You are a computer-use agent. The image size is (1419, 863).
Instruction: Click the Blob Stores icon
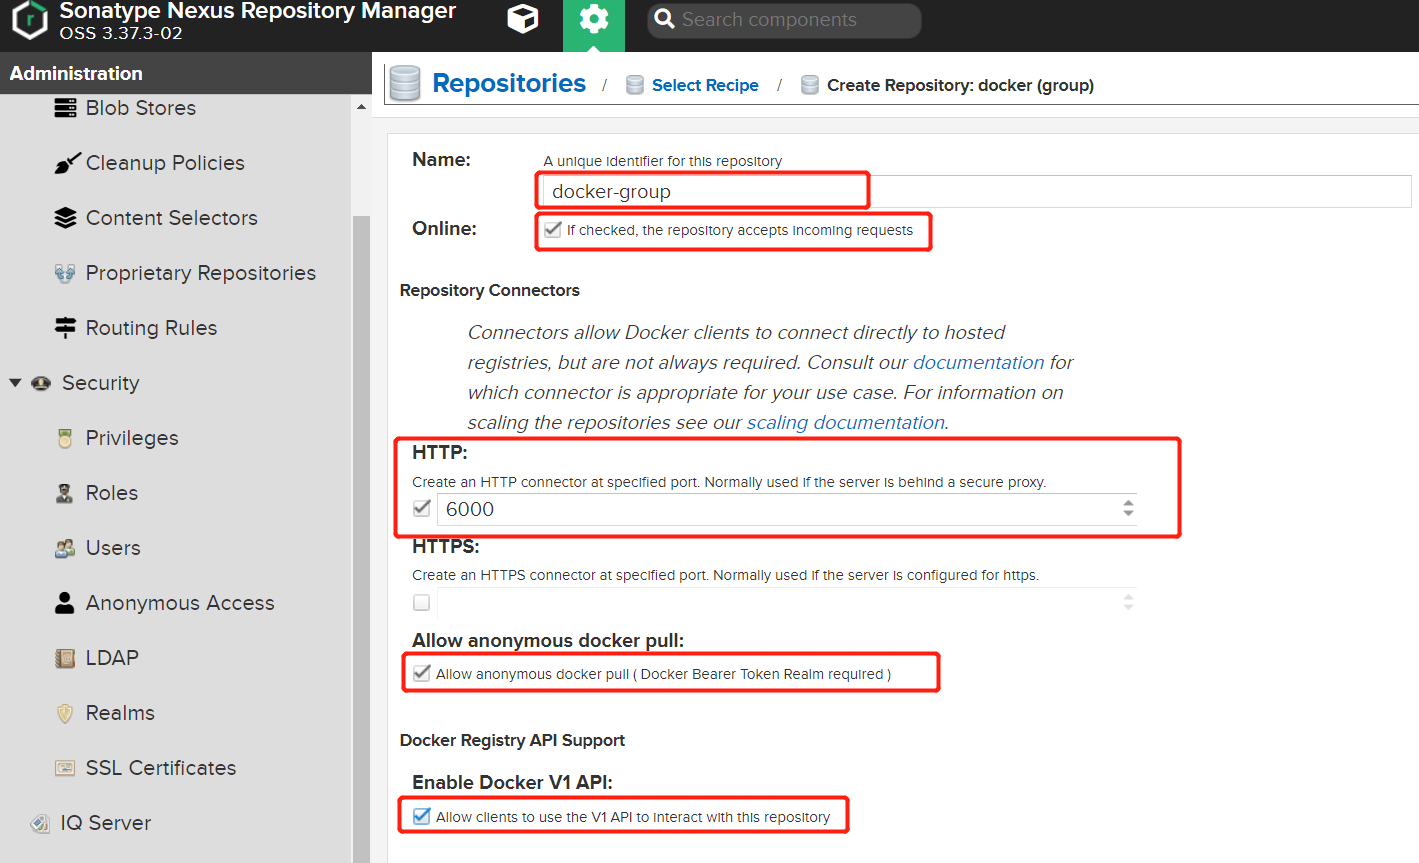click(x=65, y=108)
